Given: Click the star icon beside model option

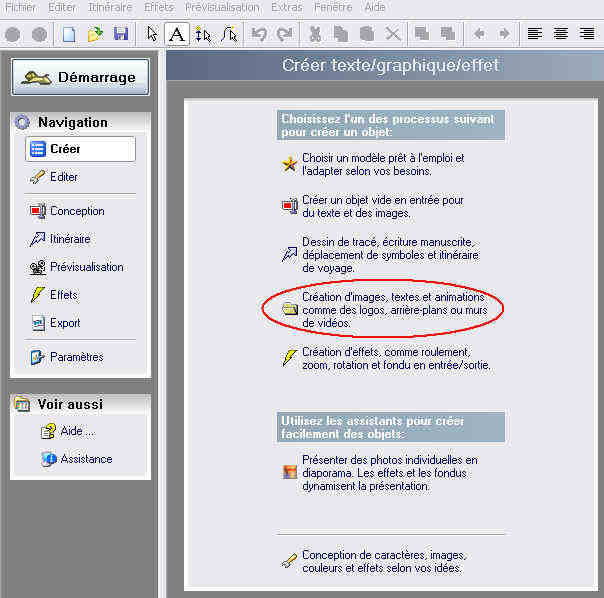Looking at the screenshot, I should pyautogui.click(x=290, y=165).
